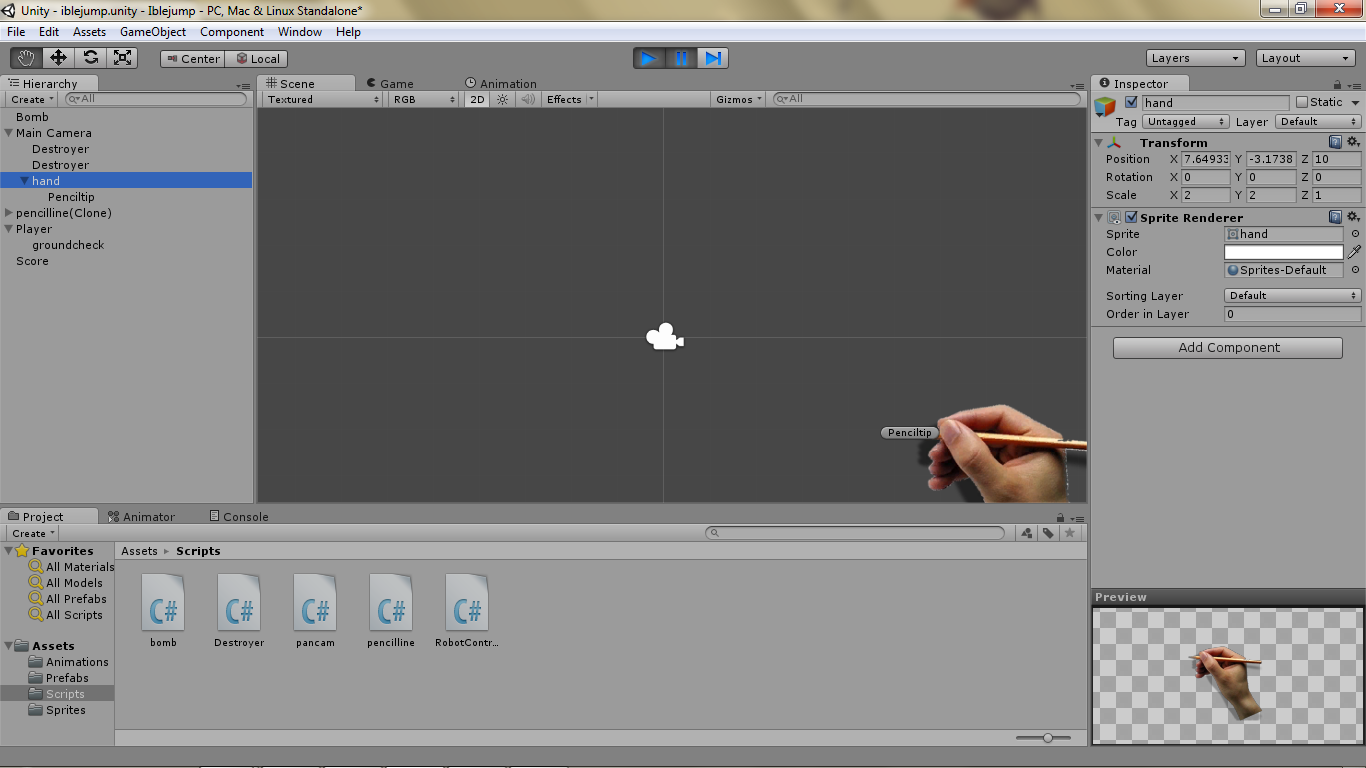This screenshot has width=1366, height=768.
Task: Click the GameObject cube icon in Inspector
Action: coord(1105,106)
